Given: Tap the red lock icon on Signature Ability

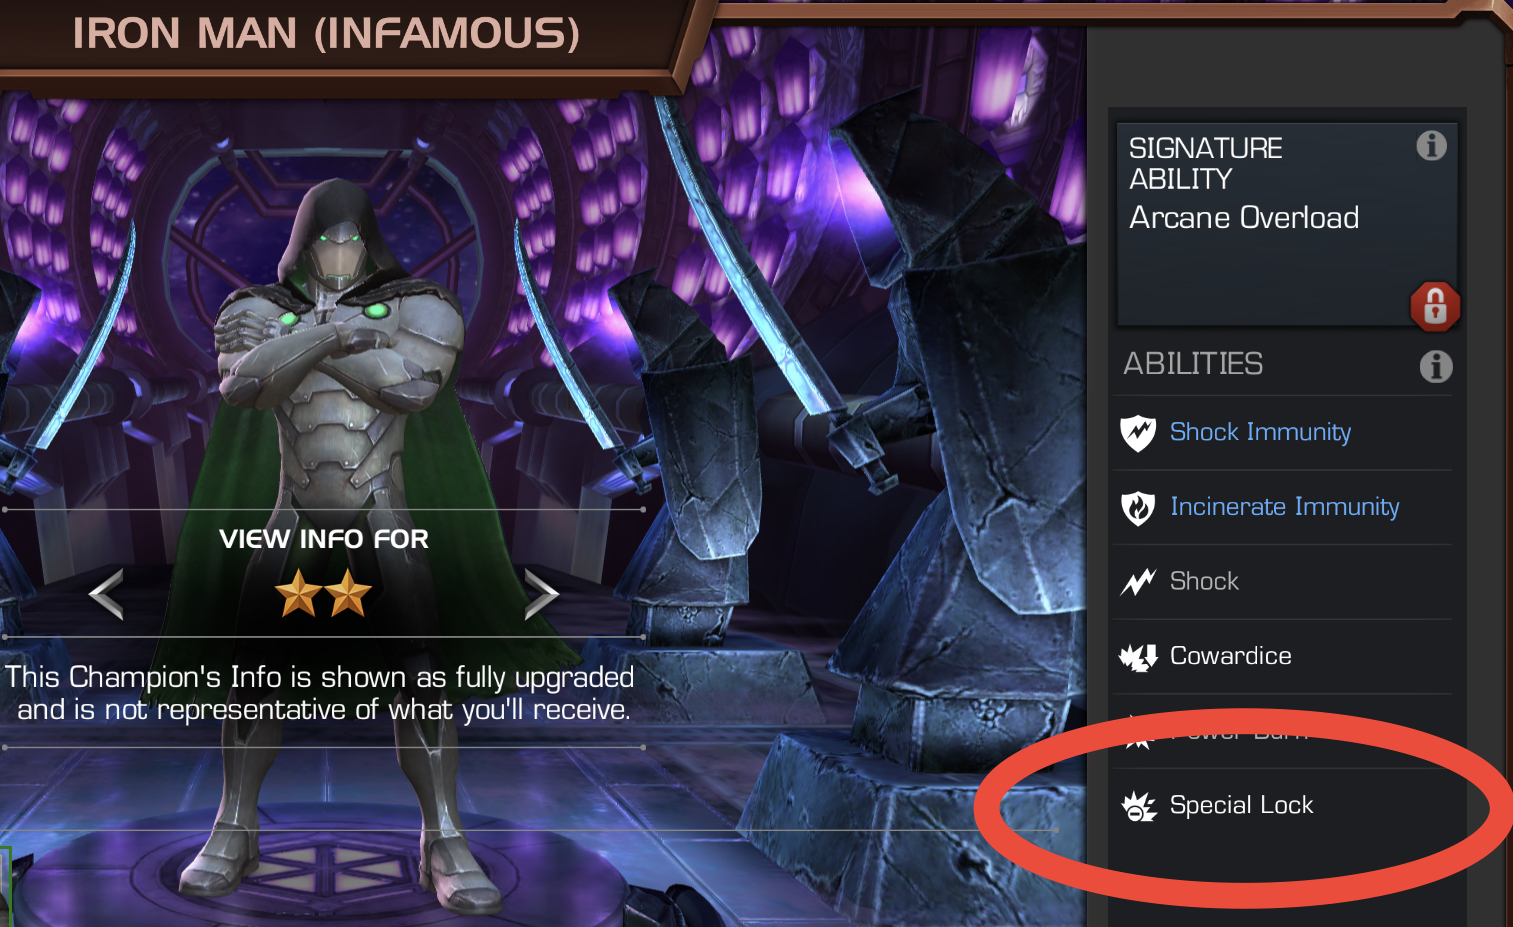Looking at the screenshot, I should coord(1435,306).
